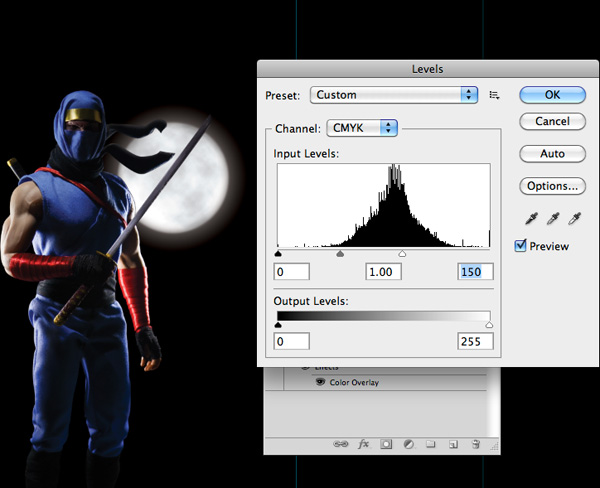Image resolution: width=600 pixels, height=488 pixels.
Task: Hide the Color Overlay effect
Action: point(320,382)
